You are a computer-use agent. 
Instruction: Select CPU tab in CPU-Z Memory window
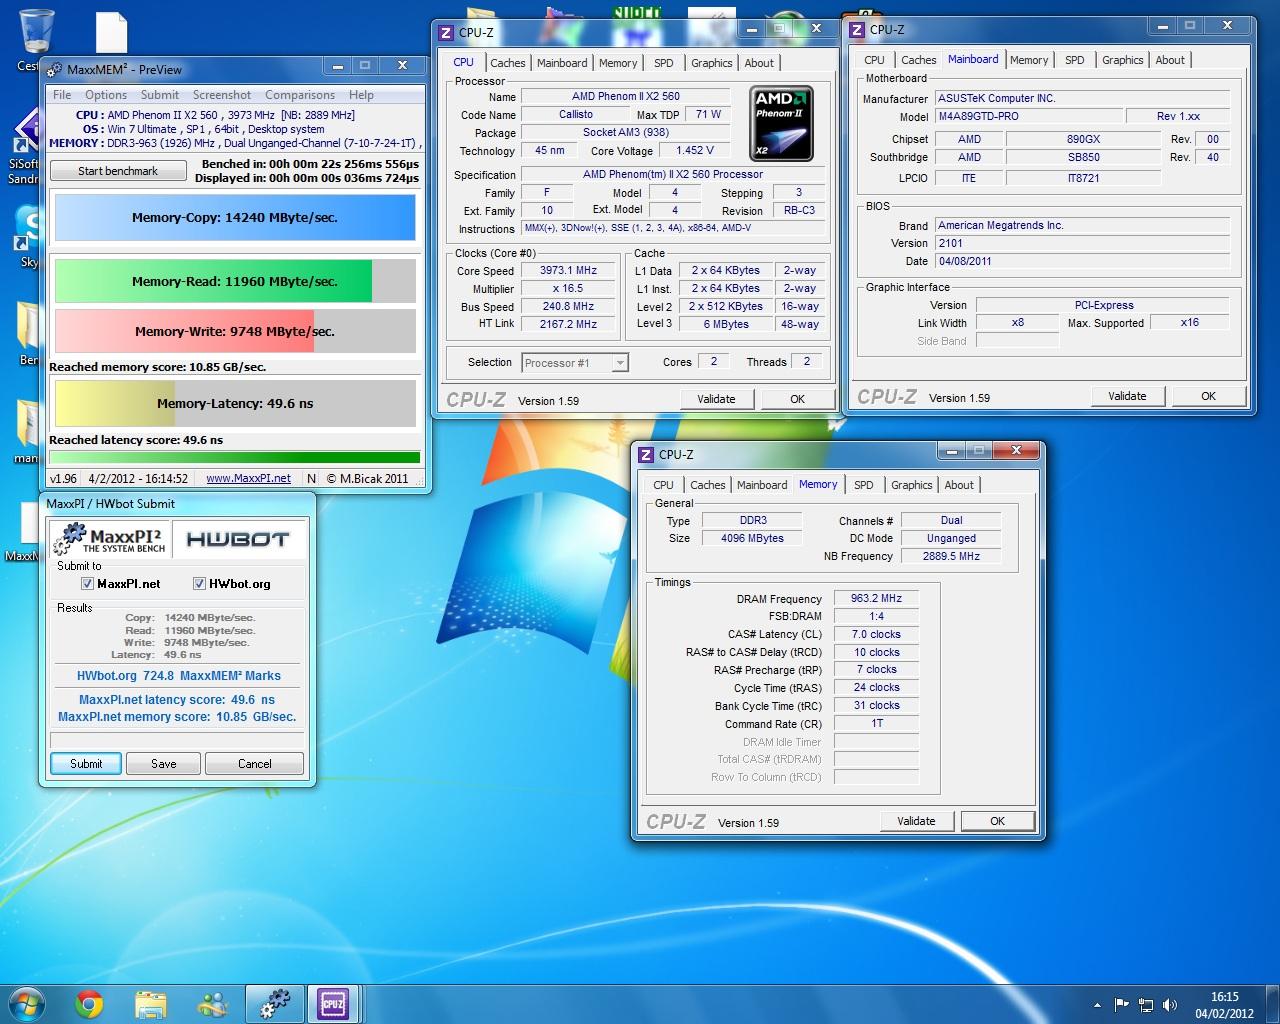(x=663, y=485)
